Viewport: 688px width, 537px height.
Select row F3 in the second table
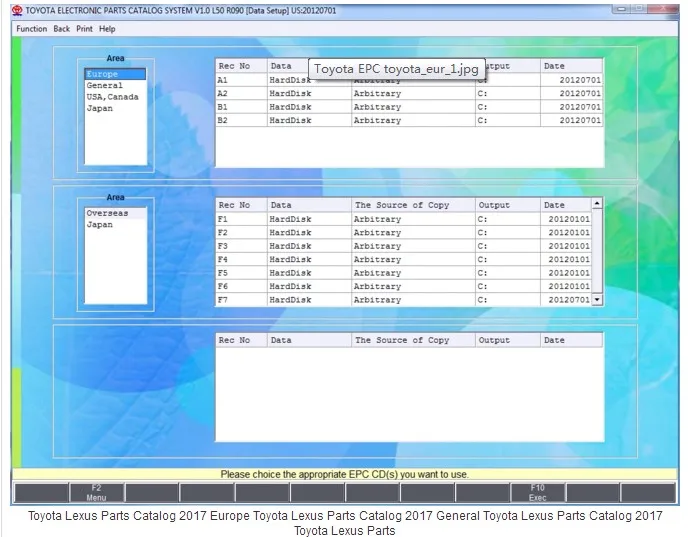tap(404, 246)
